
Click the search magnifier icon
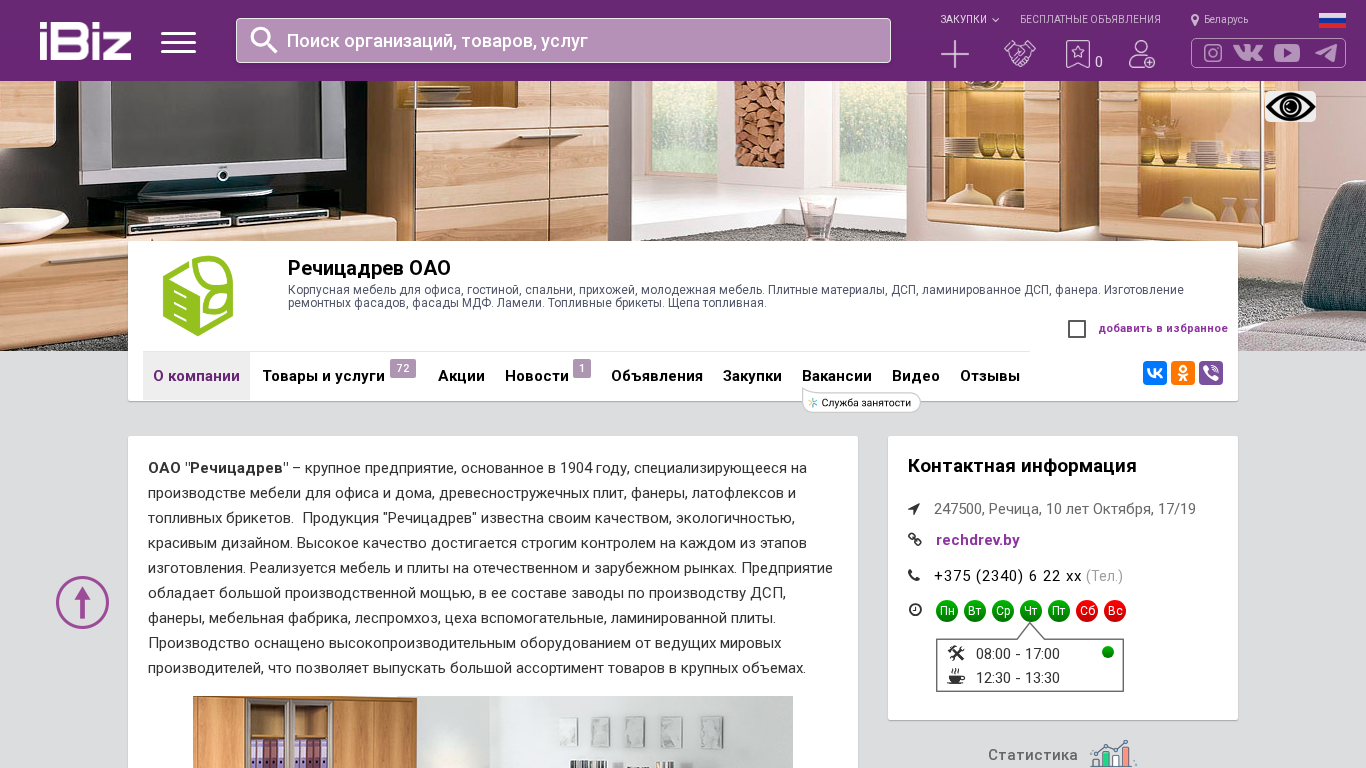(x=264, y=40)
